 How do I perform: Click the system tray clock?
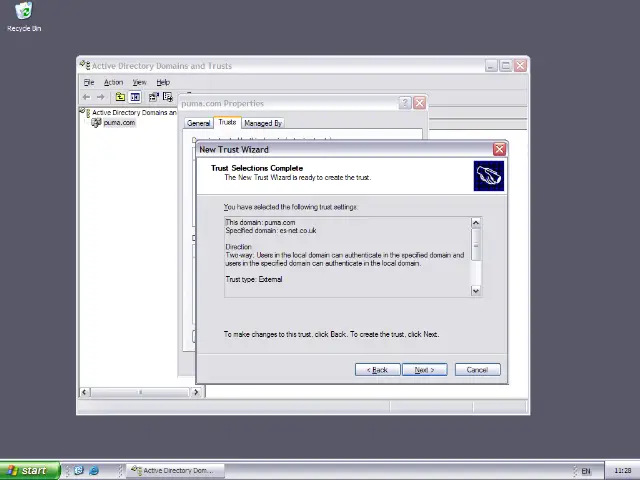[622, 471]
